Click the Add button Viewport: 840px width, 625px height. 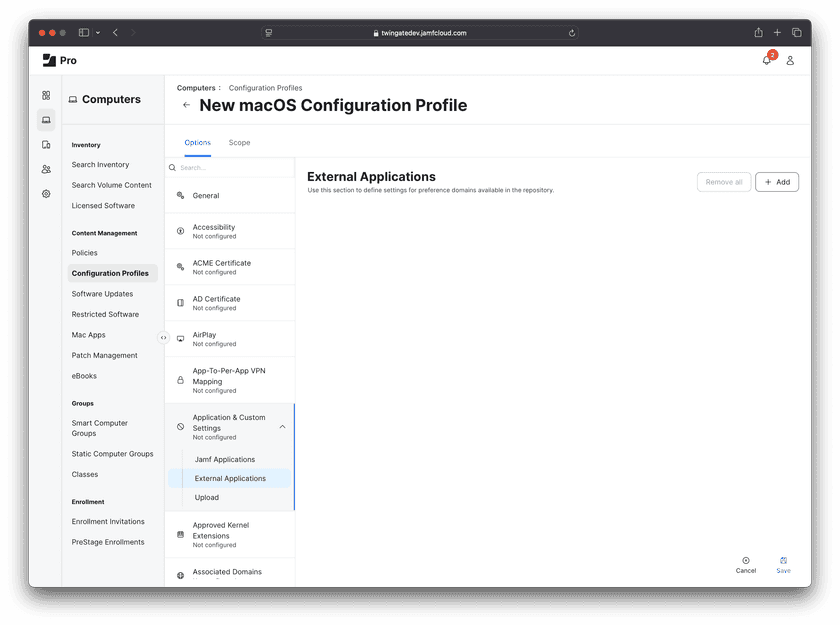tap(777, 182)
